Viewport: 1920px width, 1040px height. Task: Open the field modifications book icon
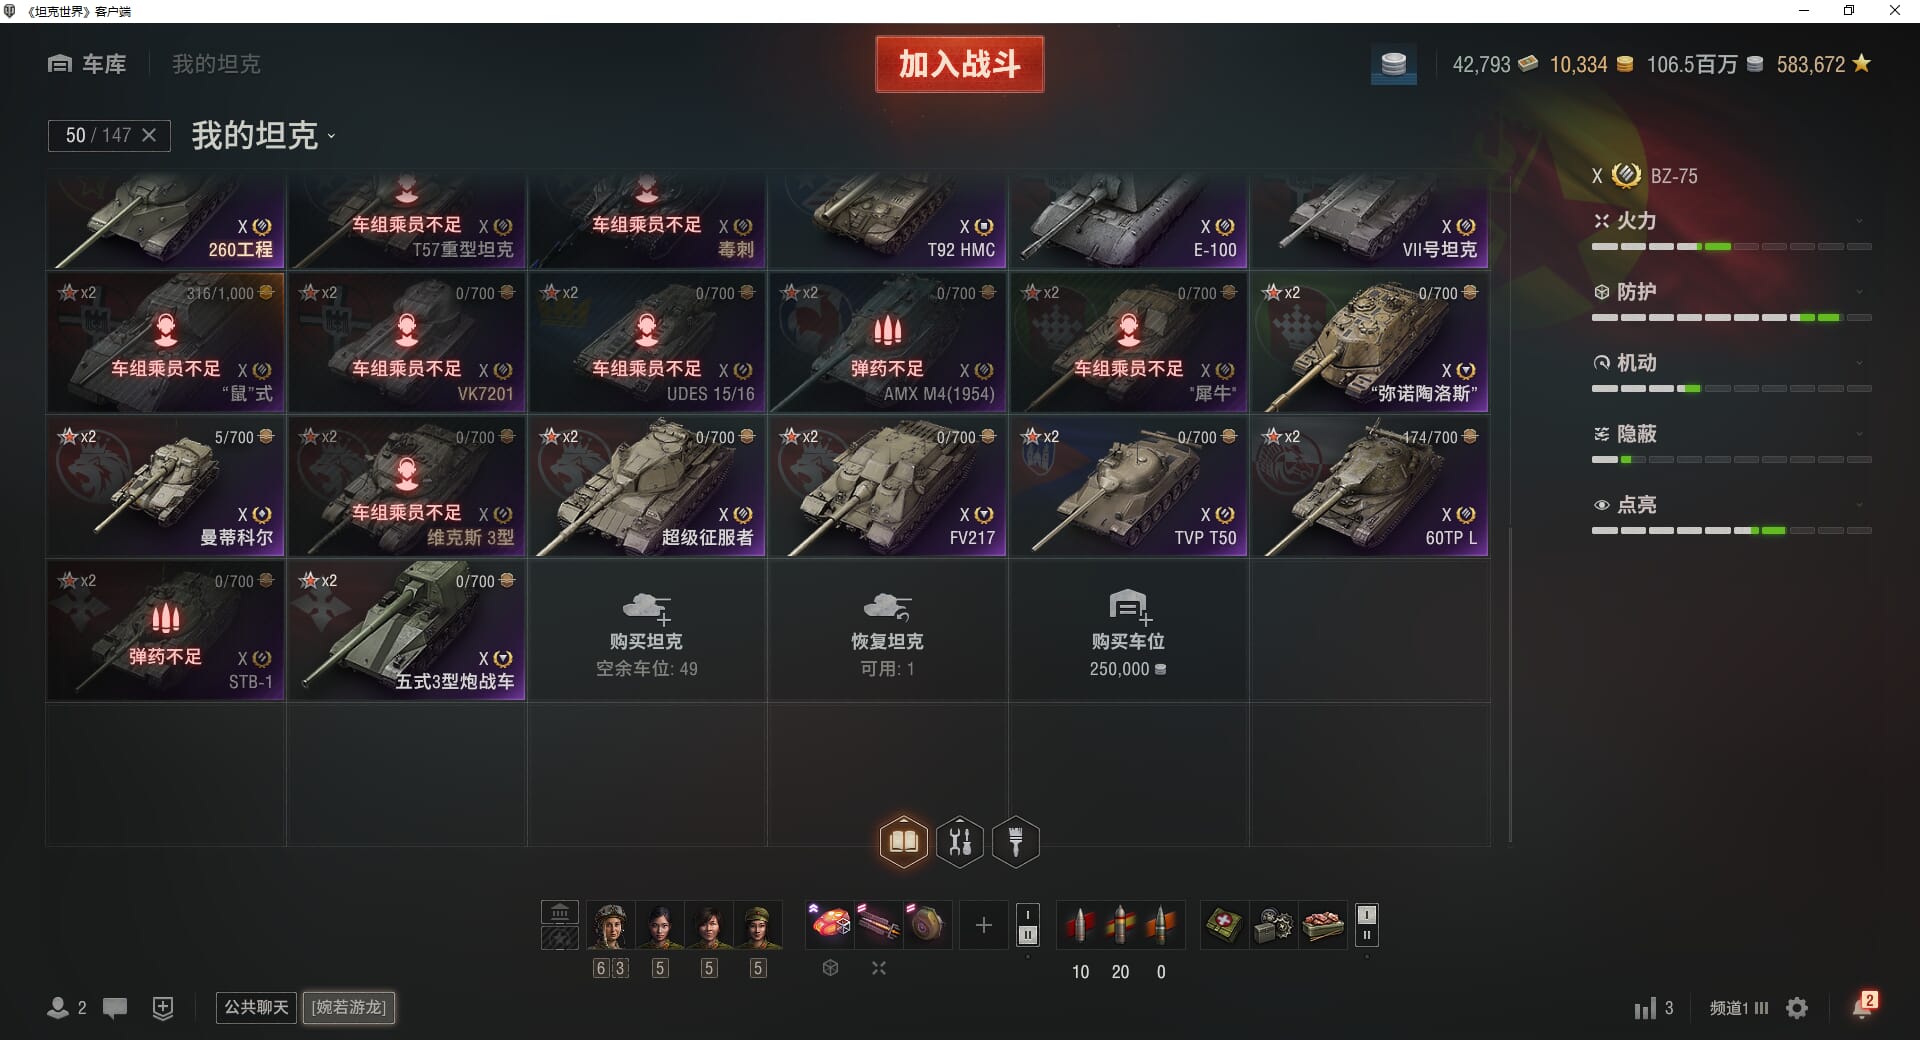click(x=903, y=842)
